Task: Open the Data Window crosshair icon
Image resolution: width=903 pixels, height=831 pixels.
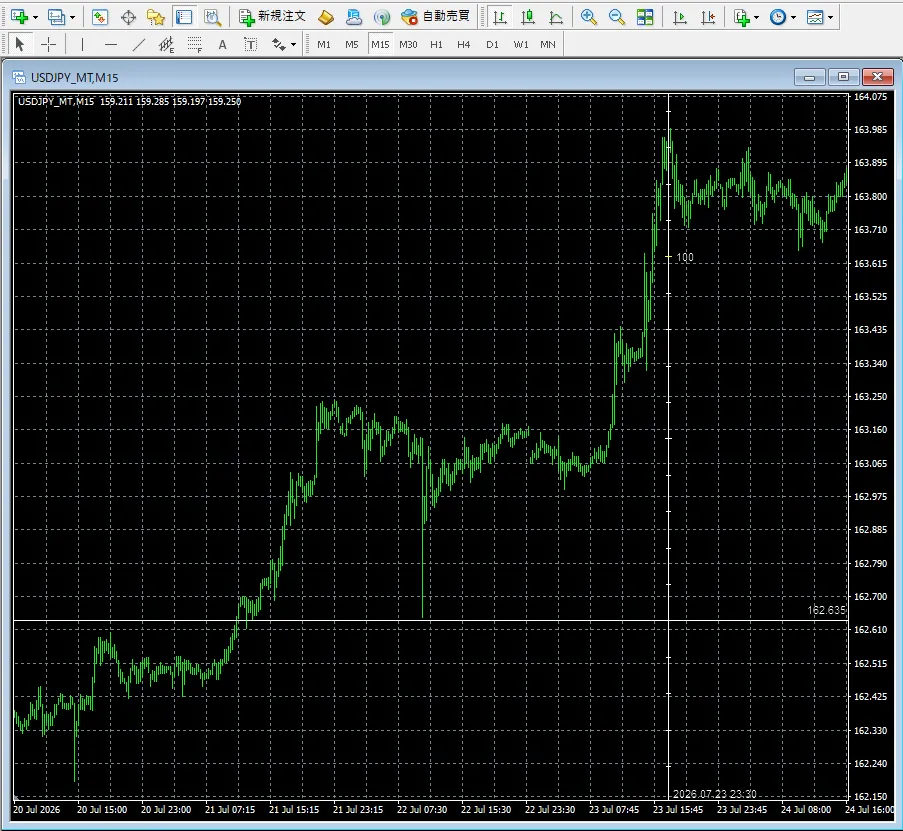Action: pos(128,17)
